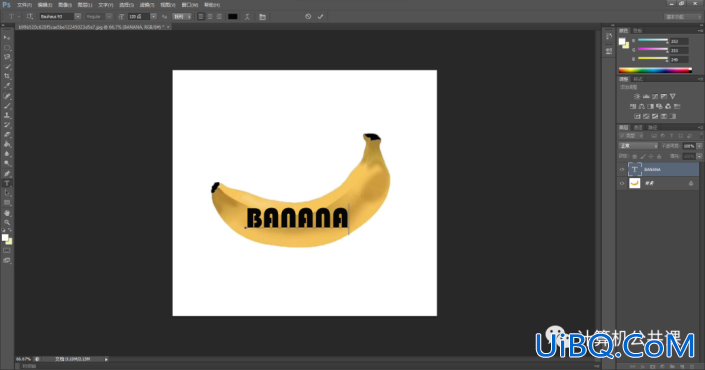Add a Levels adjustment
The height and width of the screenshot is (370, 705).
pos(646,96)
